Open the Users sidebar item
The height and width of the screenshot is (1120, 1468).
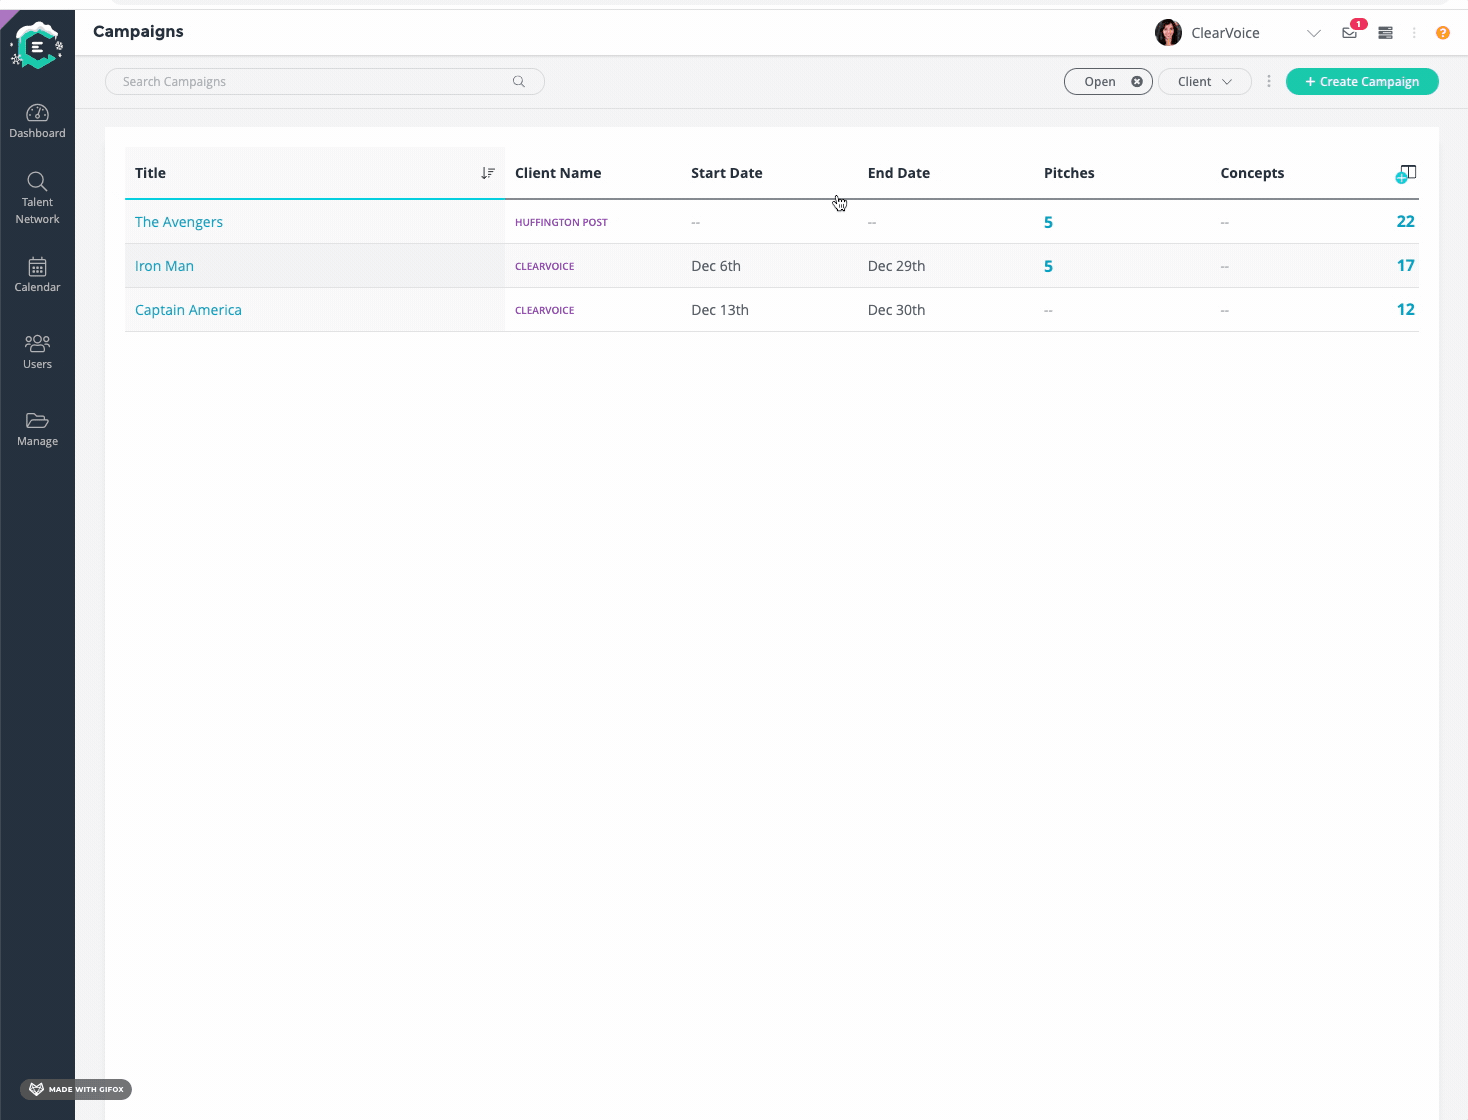coord(37,352)
